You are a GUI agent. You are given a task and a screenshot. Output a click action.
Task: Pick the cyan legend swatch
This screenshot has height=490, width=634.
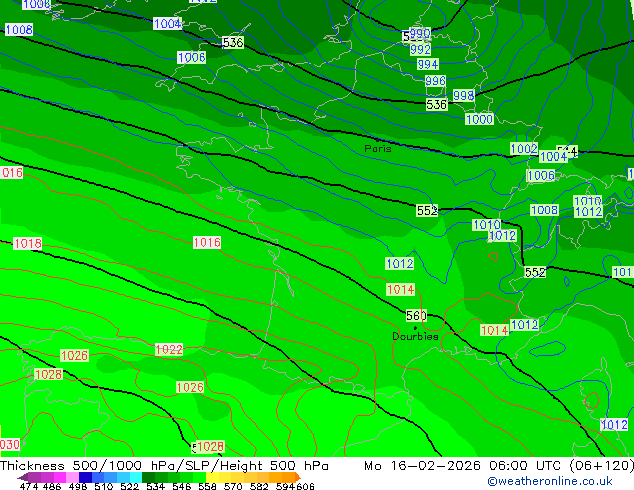[x=136, y=477]
